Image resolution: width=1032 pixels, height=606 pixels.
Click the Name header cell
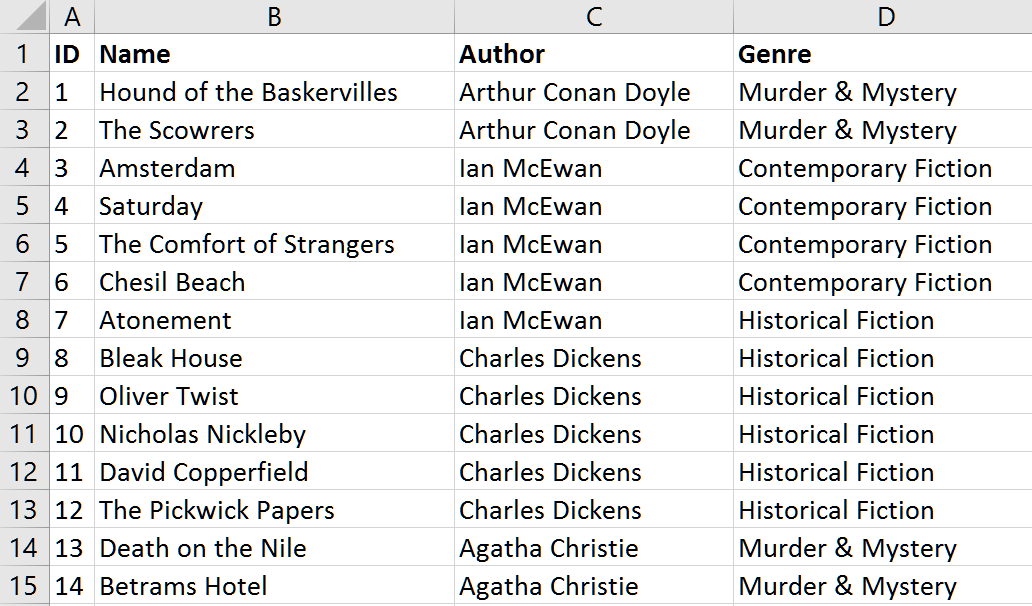pos(274,54)
